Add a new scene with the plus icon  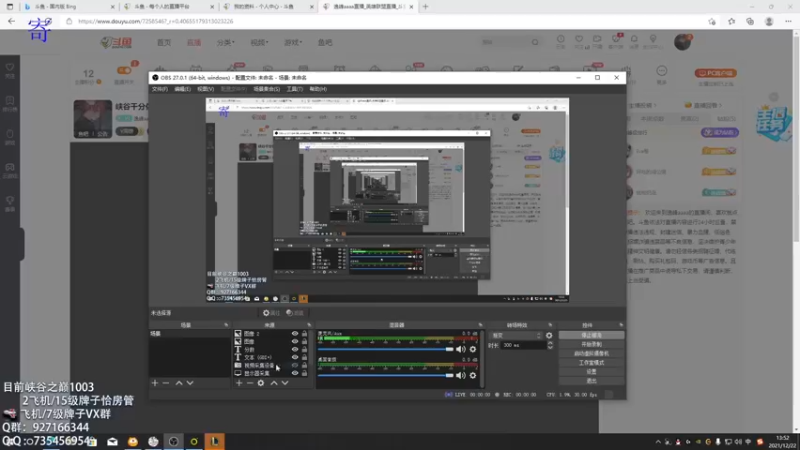pyautogui.click(x=155, y=383)
